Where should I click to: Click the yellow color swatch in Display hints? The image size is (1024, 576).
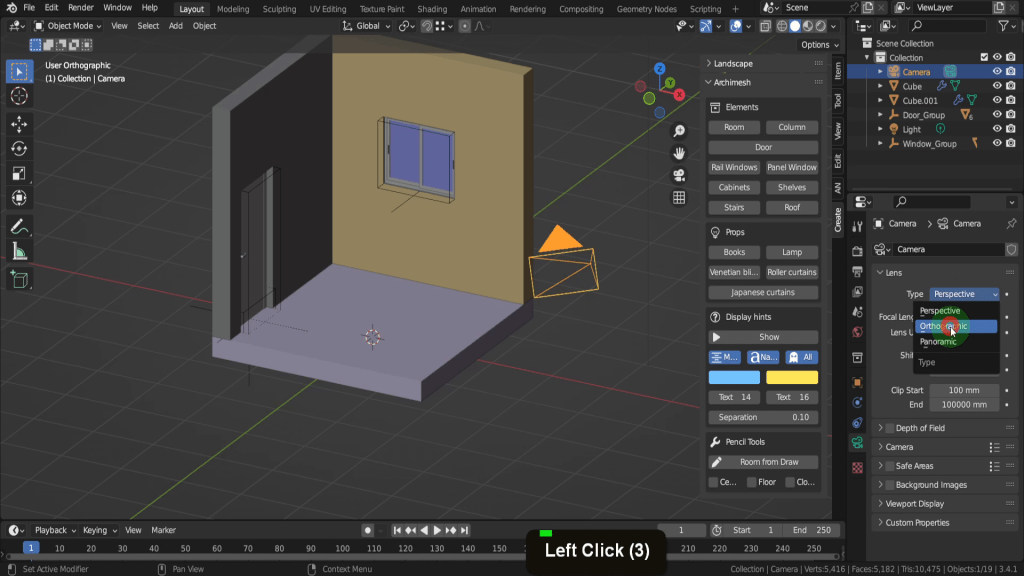coord(792,377)
